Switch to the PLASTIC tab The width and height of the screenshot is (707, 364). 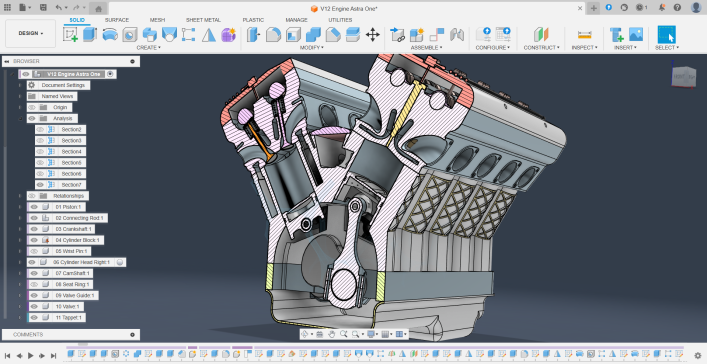point(253,20)
